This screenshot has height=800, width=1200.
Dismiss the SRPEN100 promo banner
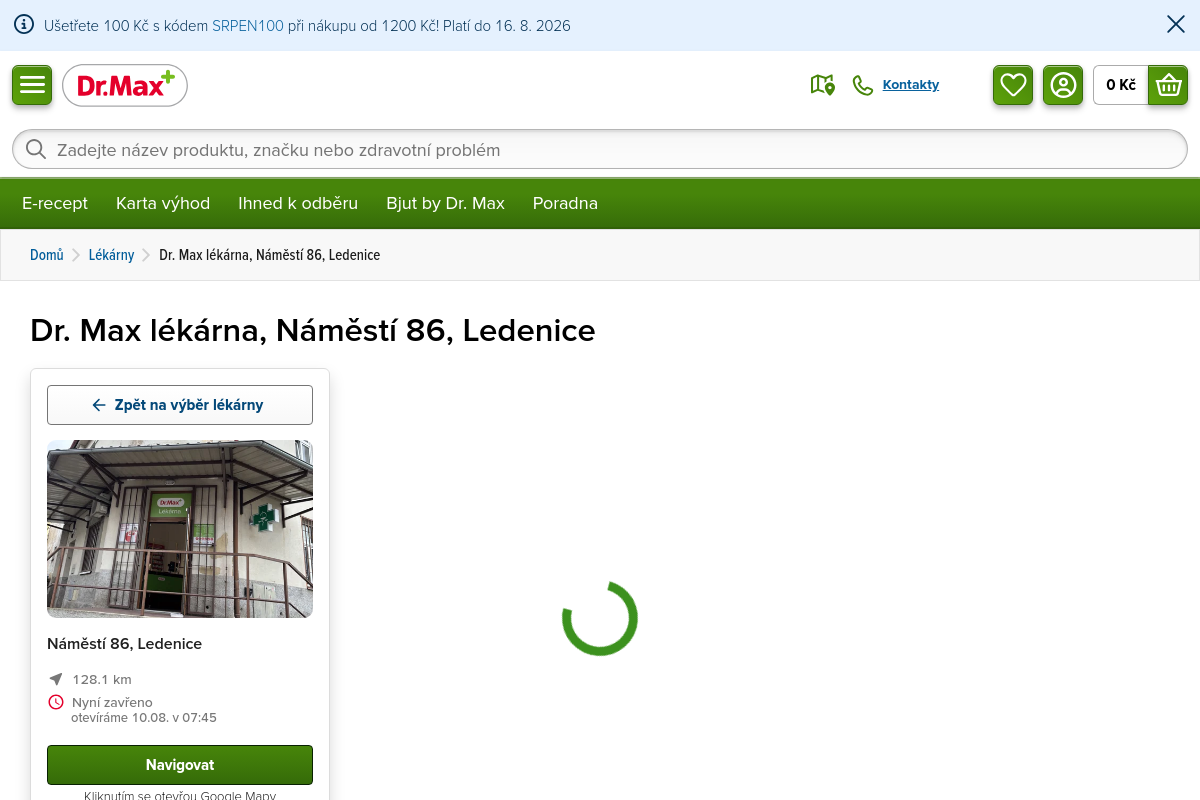1176,24
